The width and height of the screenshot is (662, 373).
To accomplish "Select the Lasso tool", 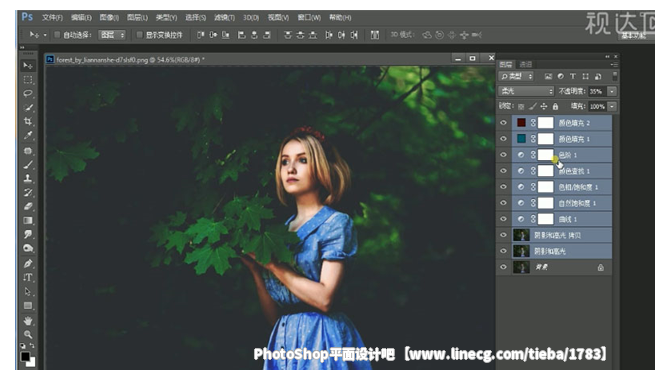I will tap(28, 93).
